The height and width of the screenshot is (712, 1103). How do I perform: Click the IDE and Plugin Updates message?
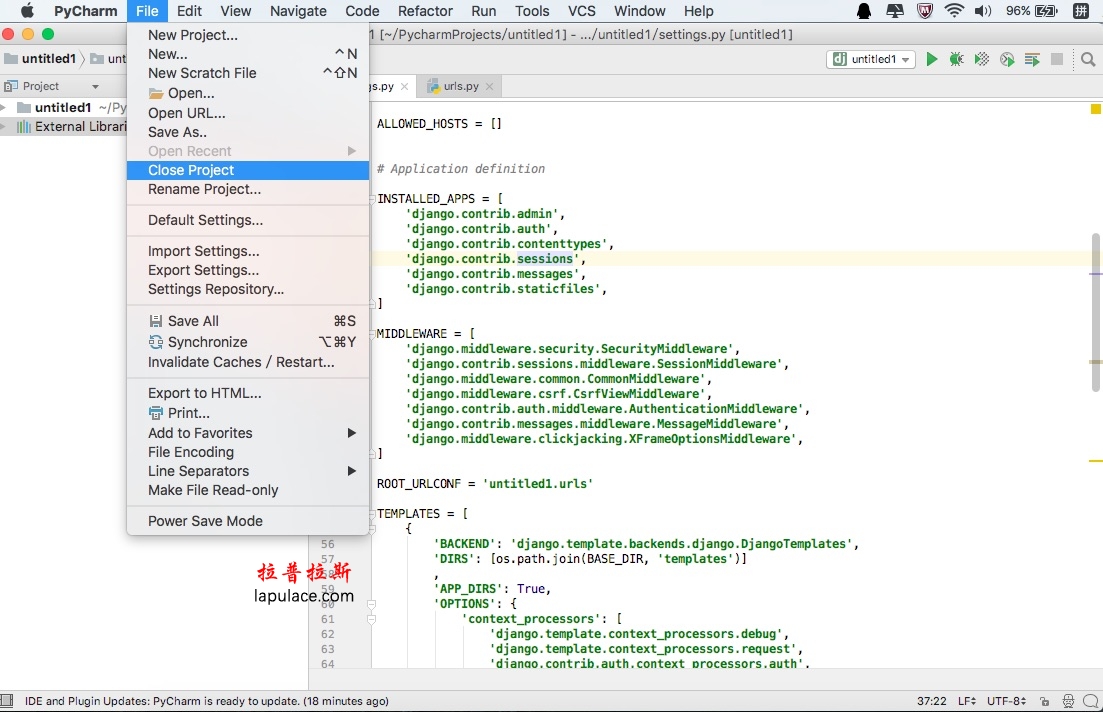(207, 701)
